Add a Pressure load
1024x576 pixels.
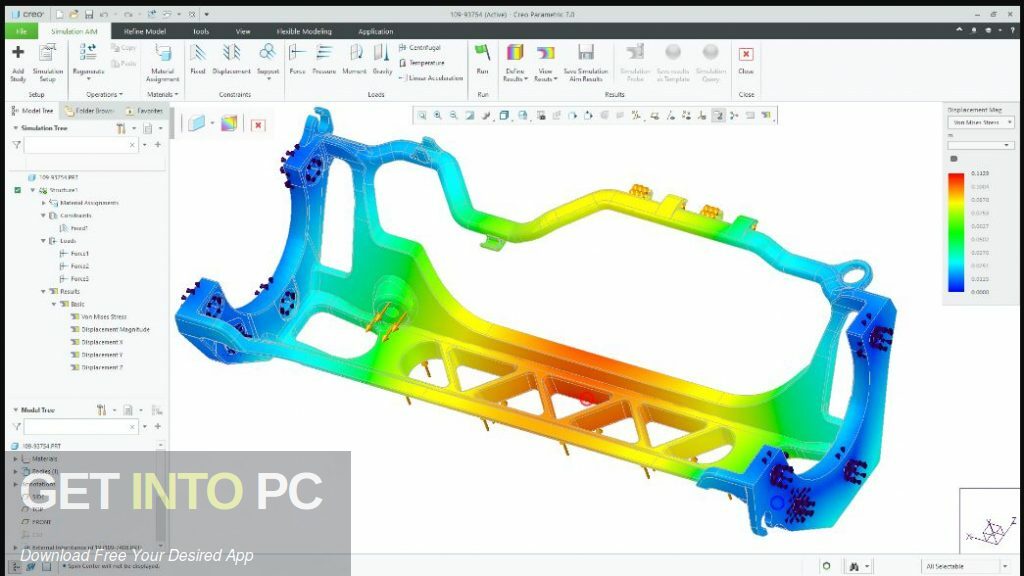pos(324,60)
